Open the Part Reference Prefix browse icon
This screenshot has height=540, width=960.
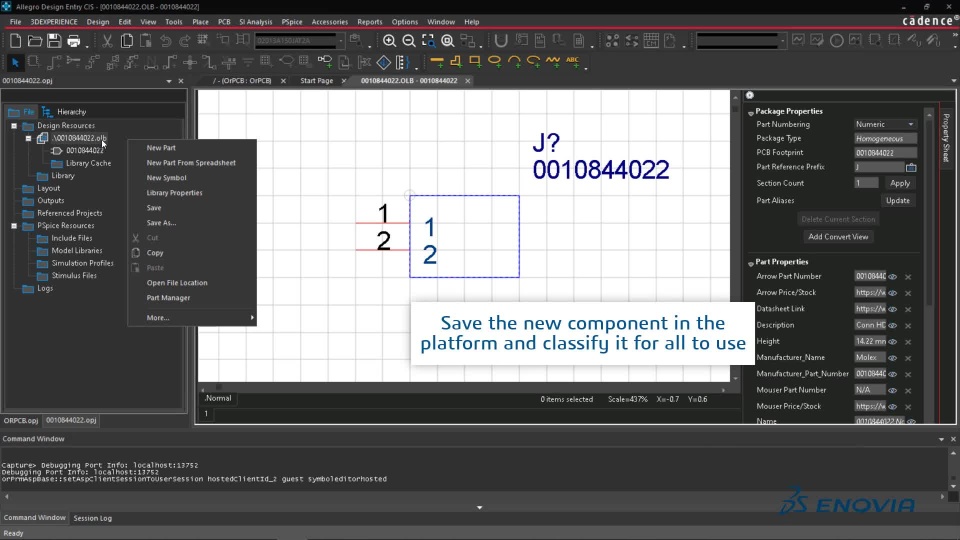pos(911,167)
